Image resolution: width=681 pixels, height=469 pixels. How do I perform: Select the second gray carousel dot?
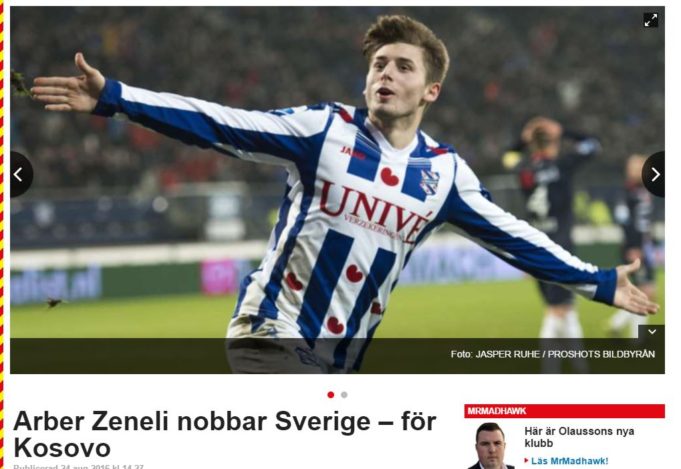[344, 395]
